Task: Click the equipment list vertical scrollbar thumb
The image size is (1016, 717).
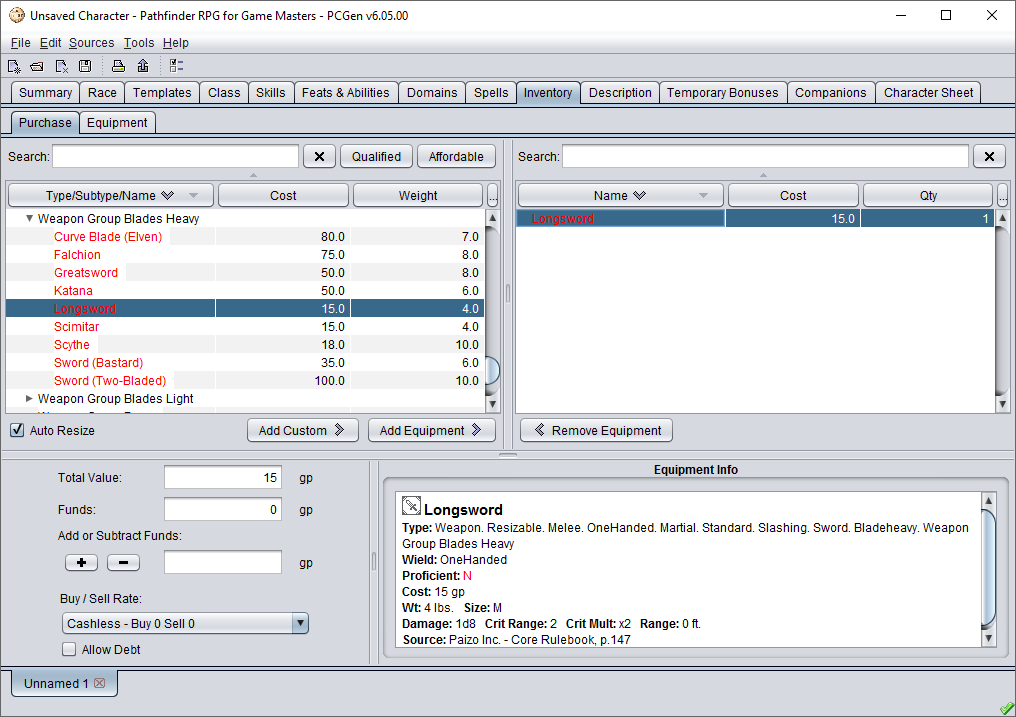Action: pos(492,370)
